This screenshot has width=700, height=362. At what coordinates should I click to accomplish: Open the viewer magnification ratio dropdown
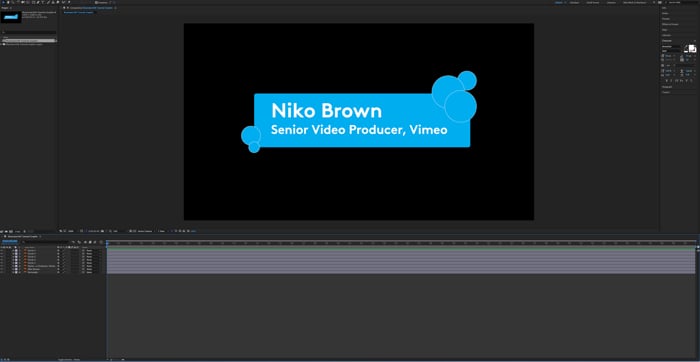pos(71,231)
